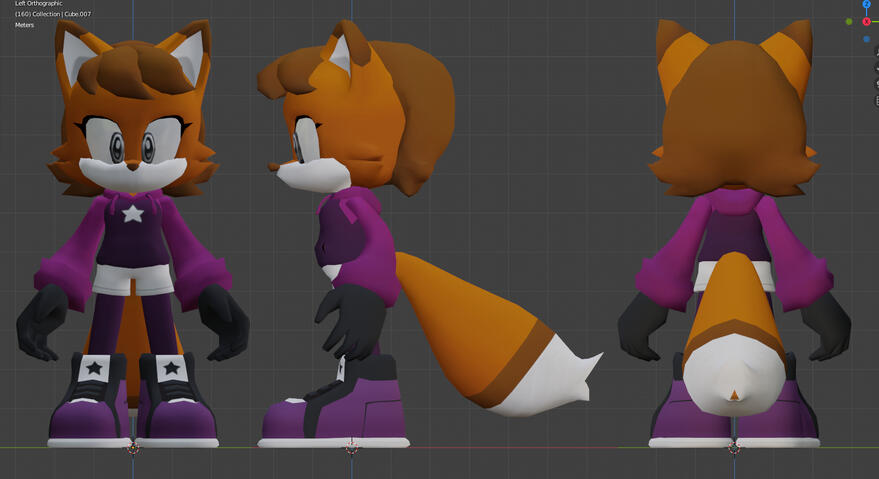879x479 pixels.
Task: Click the blue Z axis gizmo handle
Action: click(866, 4)
